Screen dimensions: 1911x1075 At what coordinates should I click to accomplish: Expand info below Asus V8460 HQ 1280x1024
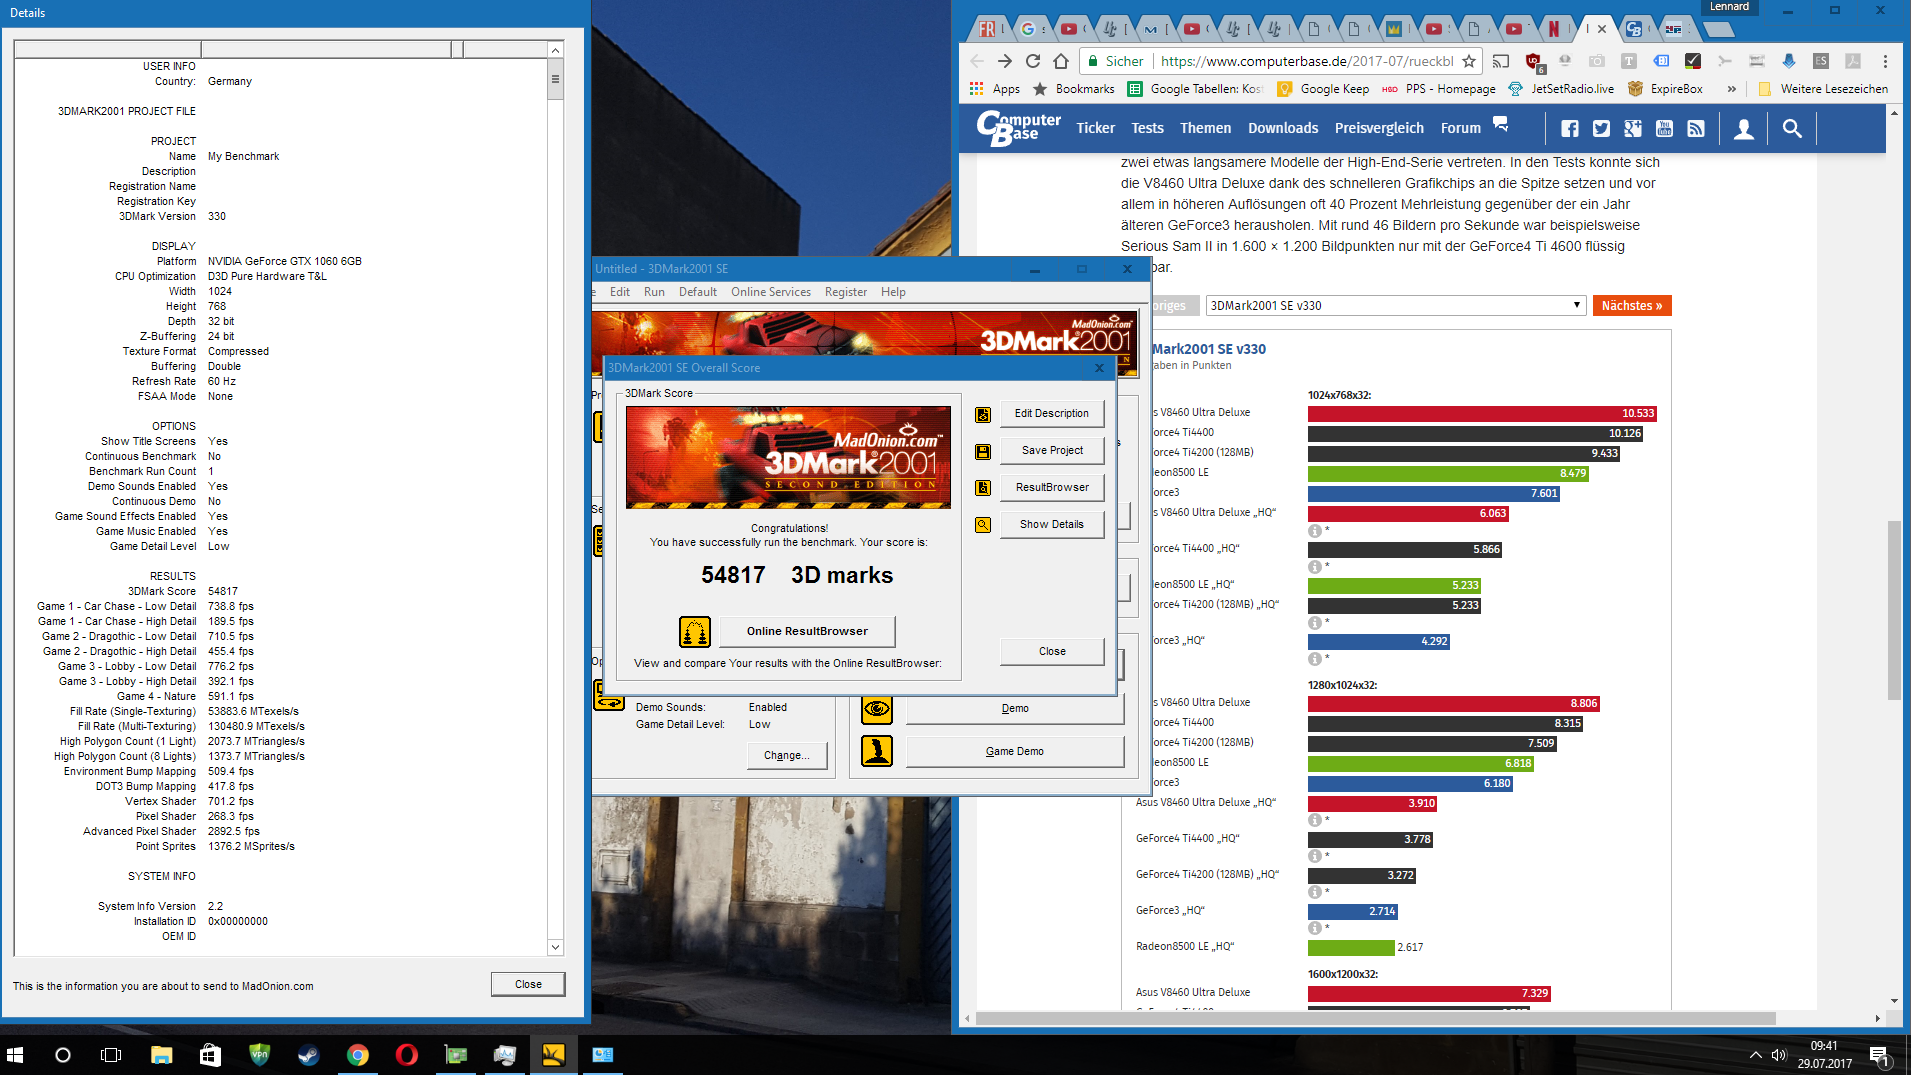(1315, 821)
